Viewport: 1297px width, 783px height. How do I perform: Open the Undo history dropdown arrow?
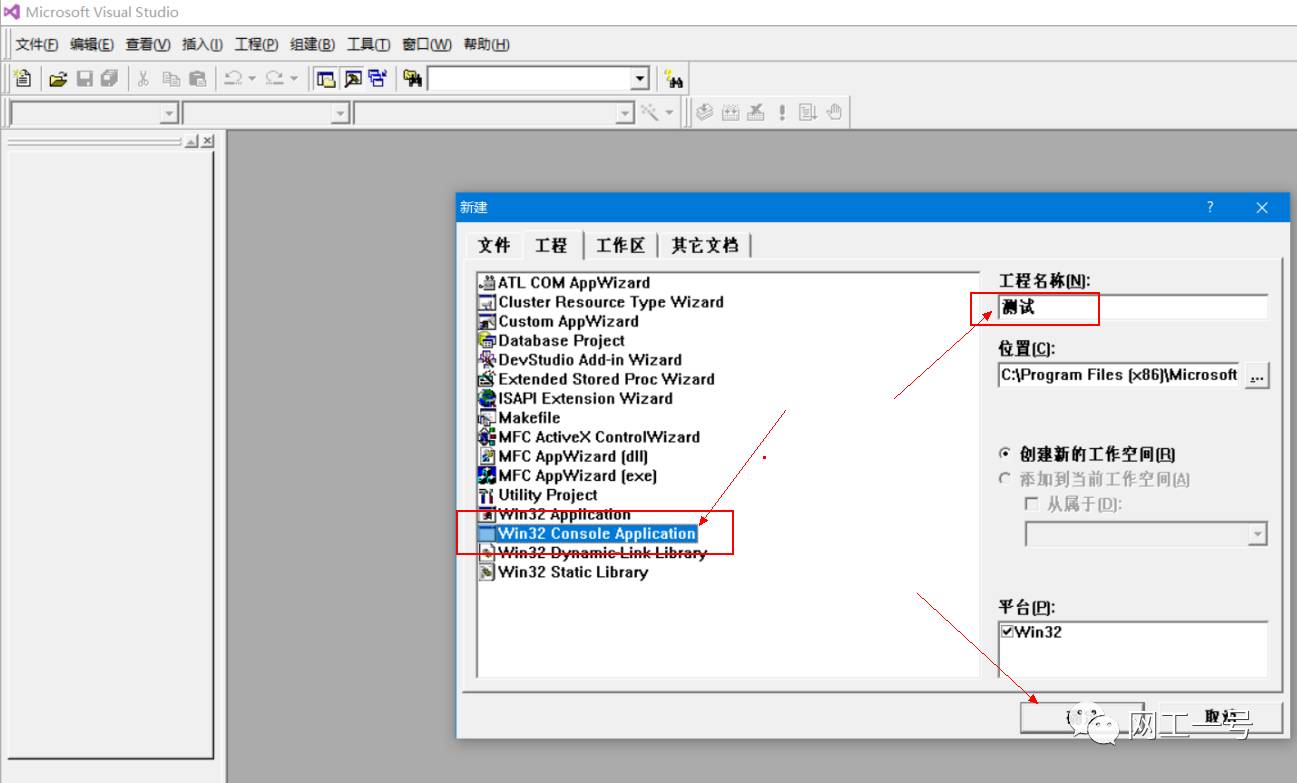(x=252, y=79)
